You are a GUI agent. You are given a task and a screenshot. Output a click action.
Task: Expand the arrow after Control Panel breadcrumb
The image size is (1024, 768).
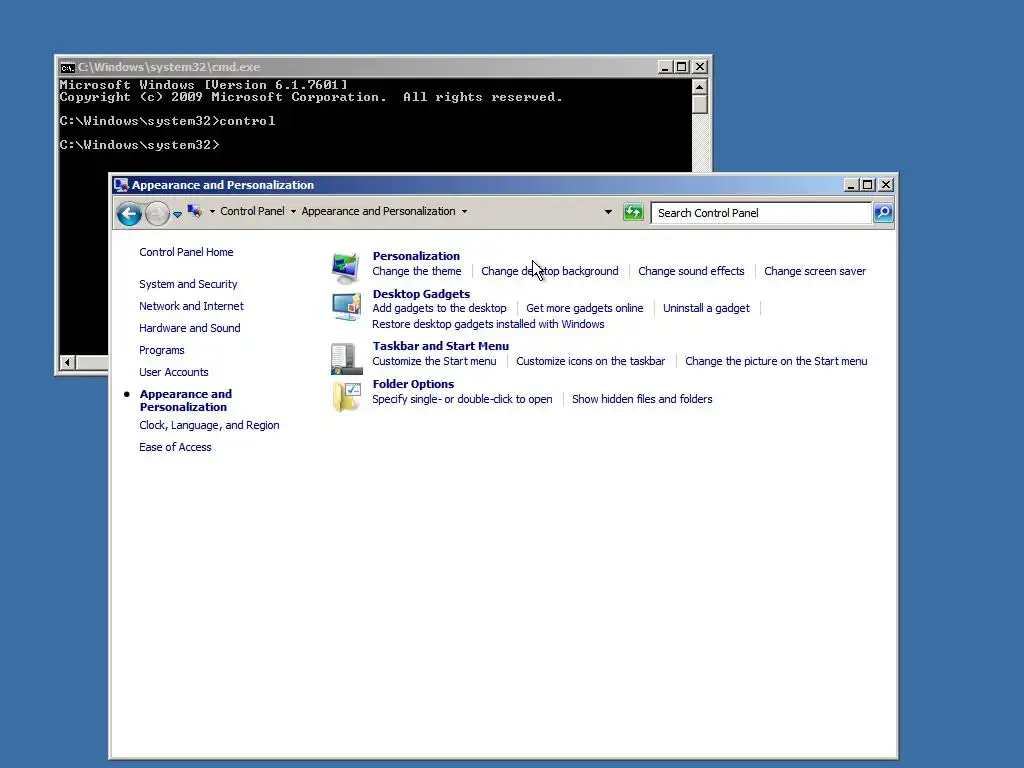pos(293,212)
